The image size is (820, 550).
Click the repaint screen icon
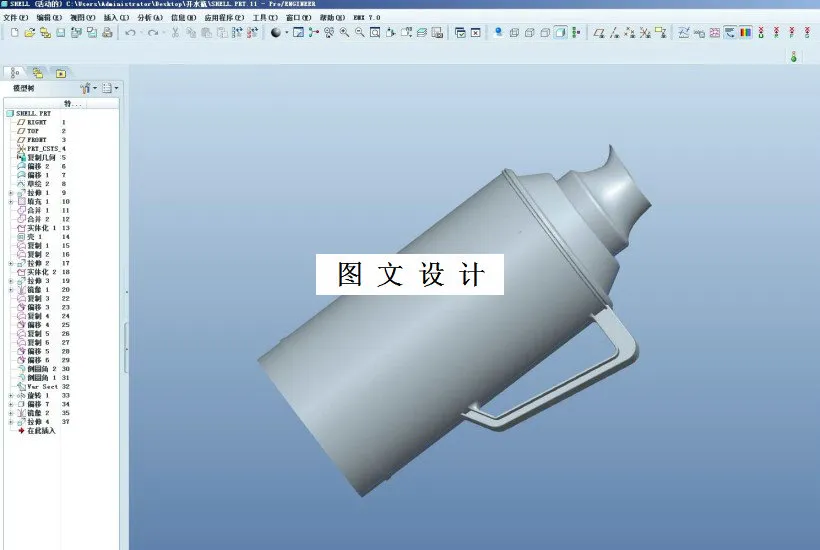coord(298,32)
